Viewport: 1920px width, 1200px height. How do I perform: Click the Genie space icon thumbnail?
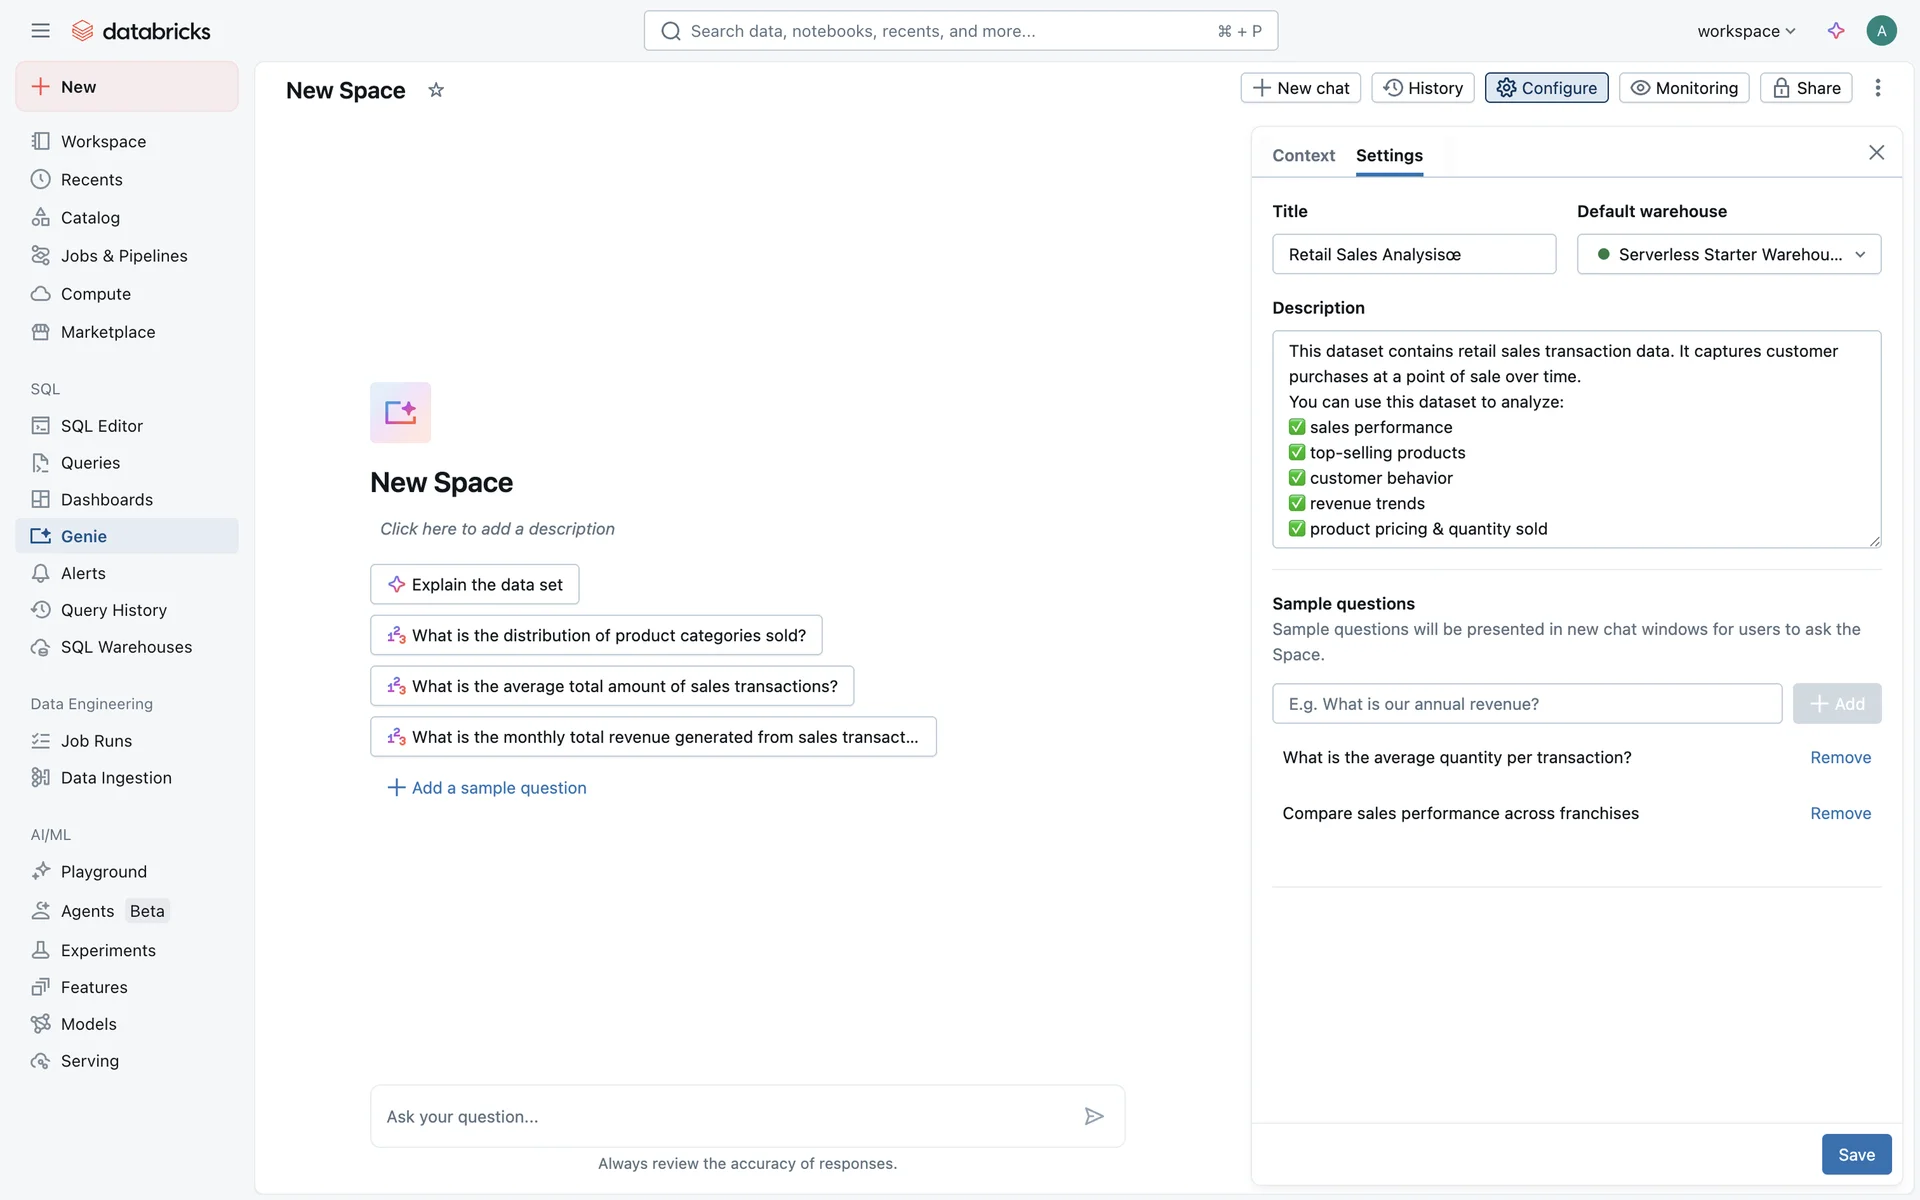(400, 412)
